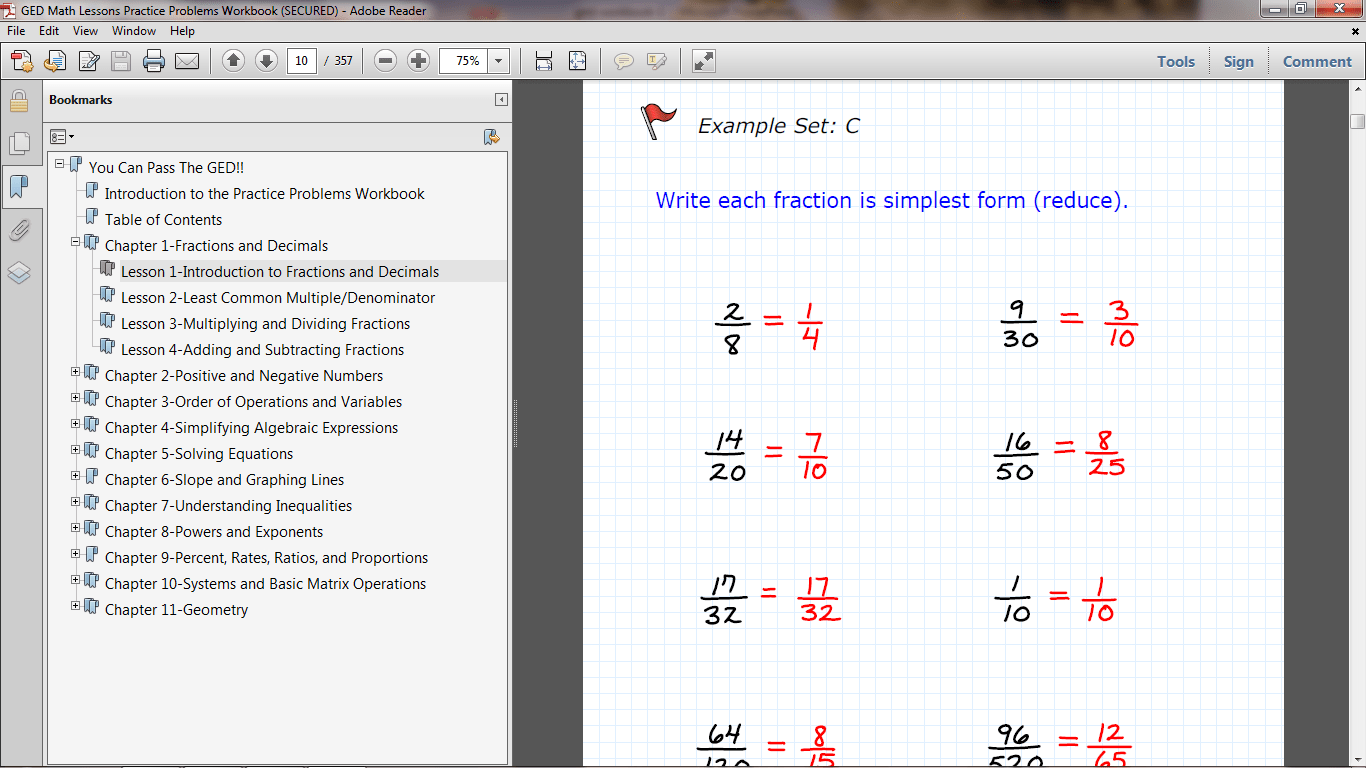This screenshot has height=768, width=1366.
Task: Collapse the Chapter 1 bookmark node
Action: pos(76,241)
